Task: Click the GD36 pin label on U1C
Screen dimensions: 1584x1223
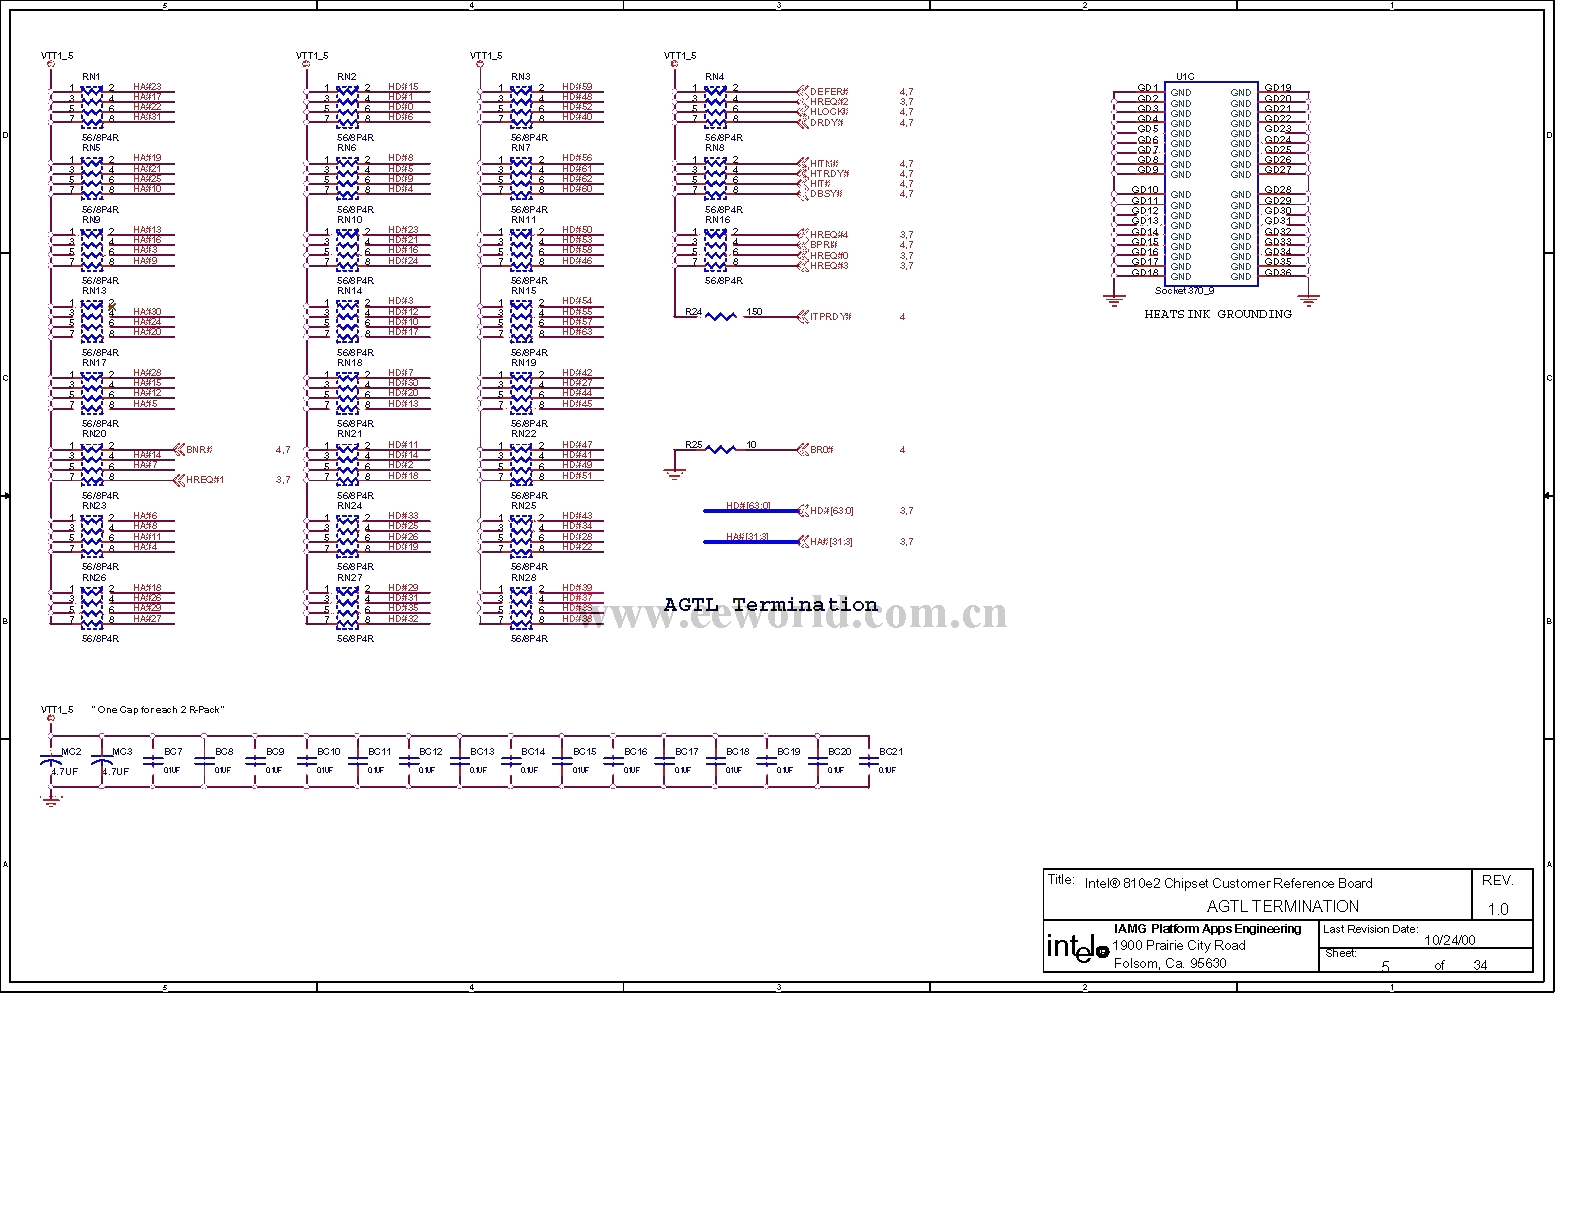Action: pos(1277,272)
